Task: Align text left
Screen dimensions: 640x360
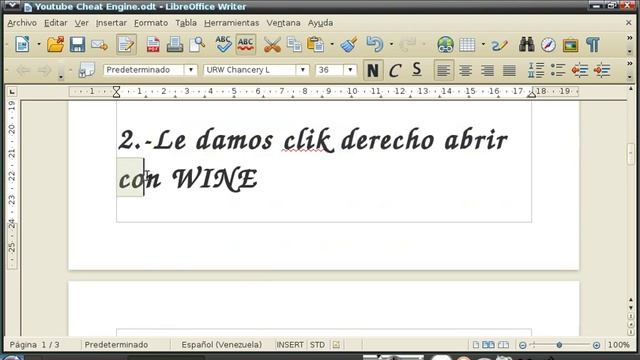Action: [x=443, y=70]
